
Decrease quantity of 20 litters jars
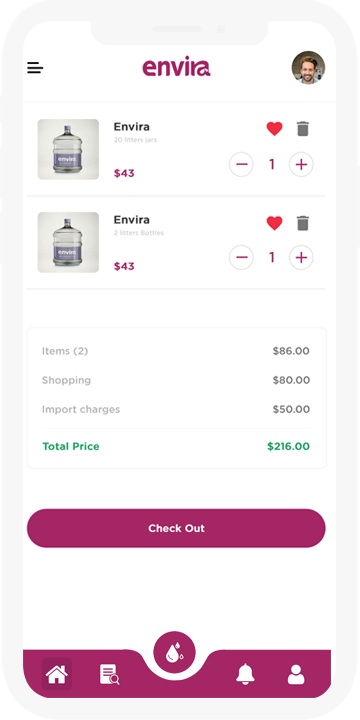click(241, 164)
